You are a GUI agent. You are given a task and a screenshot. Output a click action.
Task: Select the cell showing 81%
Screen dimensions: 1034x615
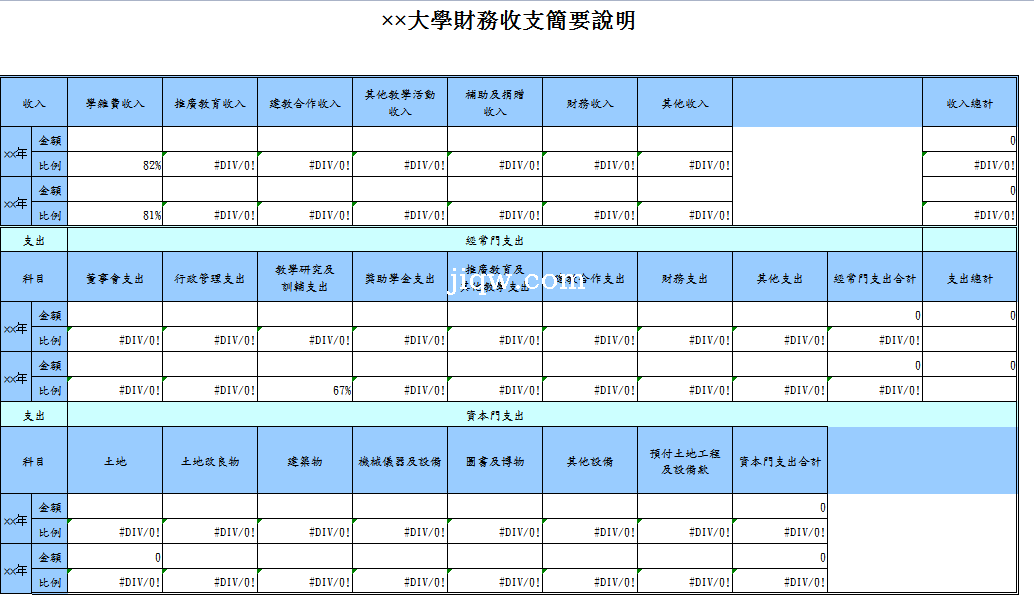coord(115,215)
